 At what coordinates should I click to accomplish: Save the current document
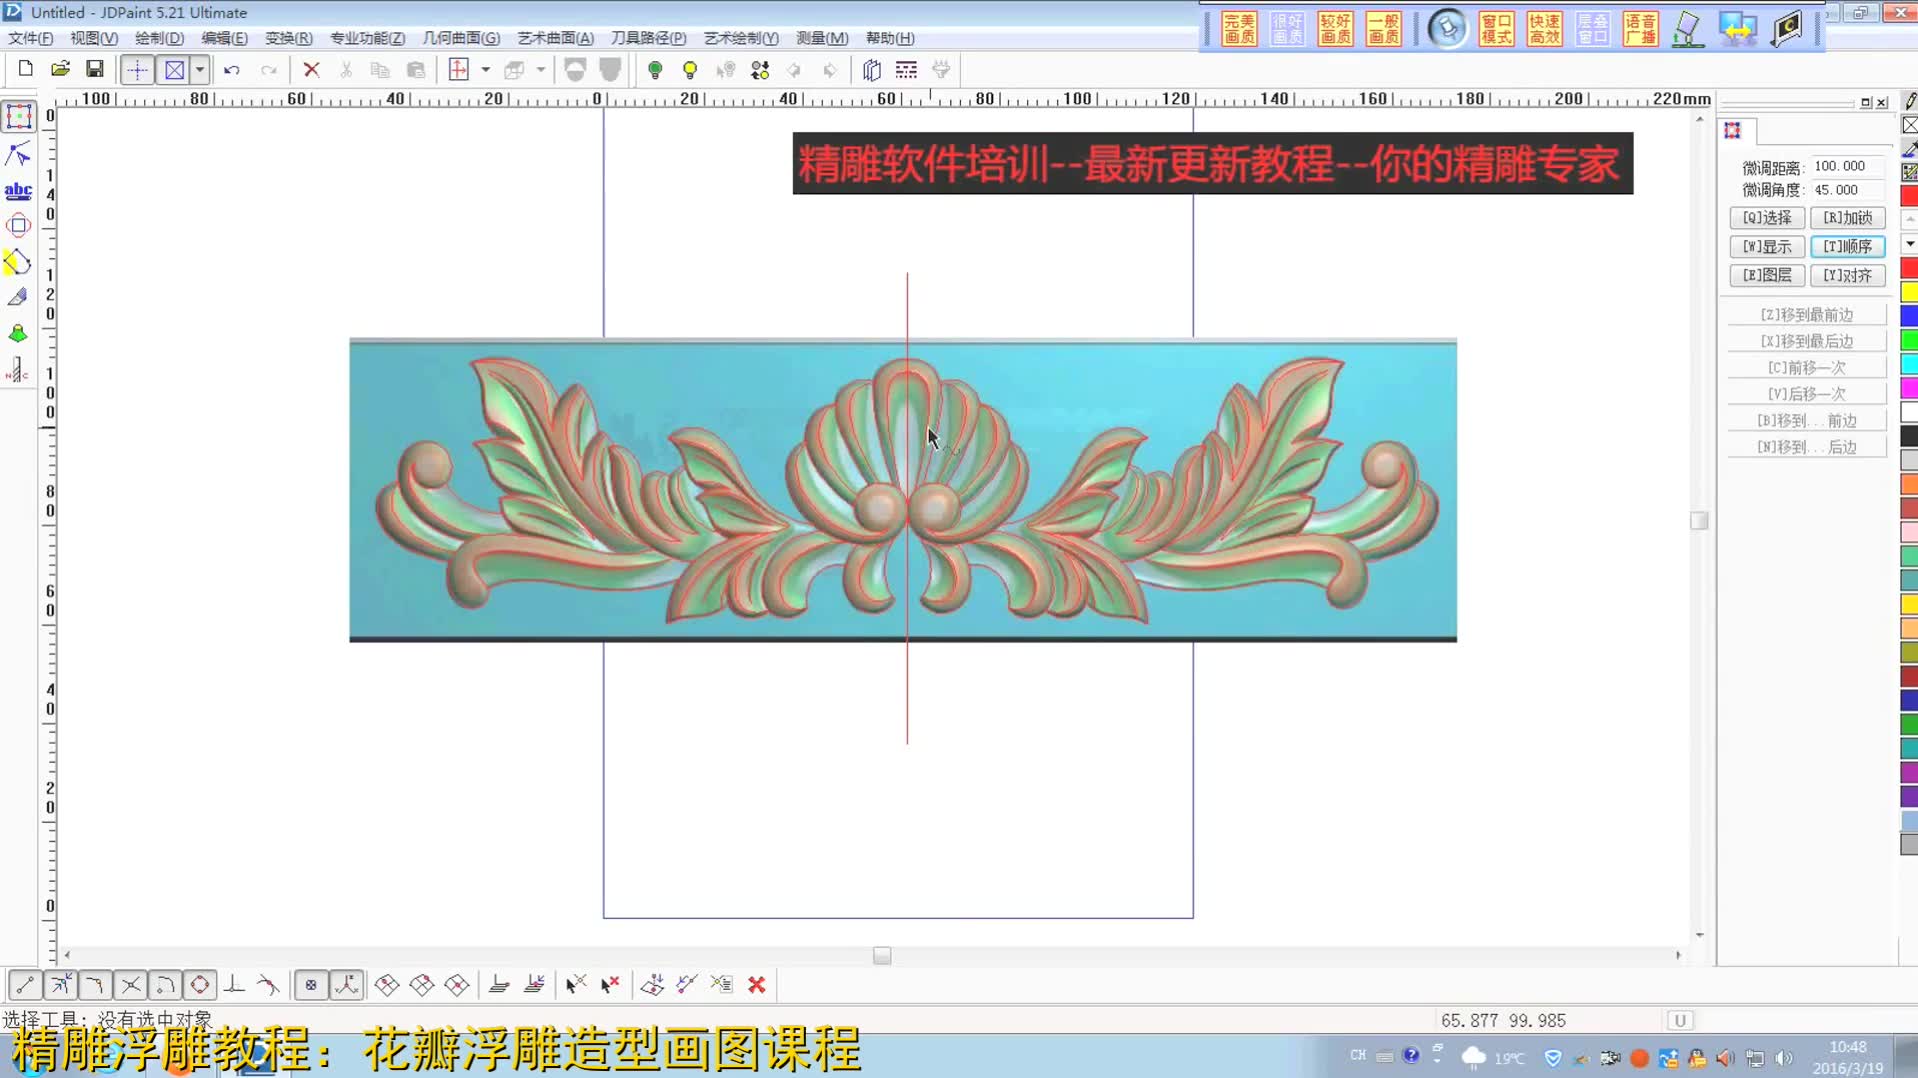pos(95,68)
